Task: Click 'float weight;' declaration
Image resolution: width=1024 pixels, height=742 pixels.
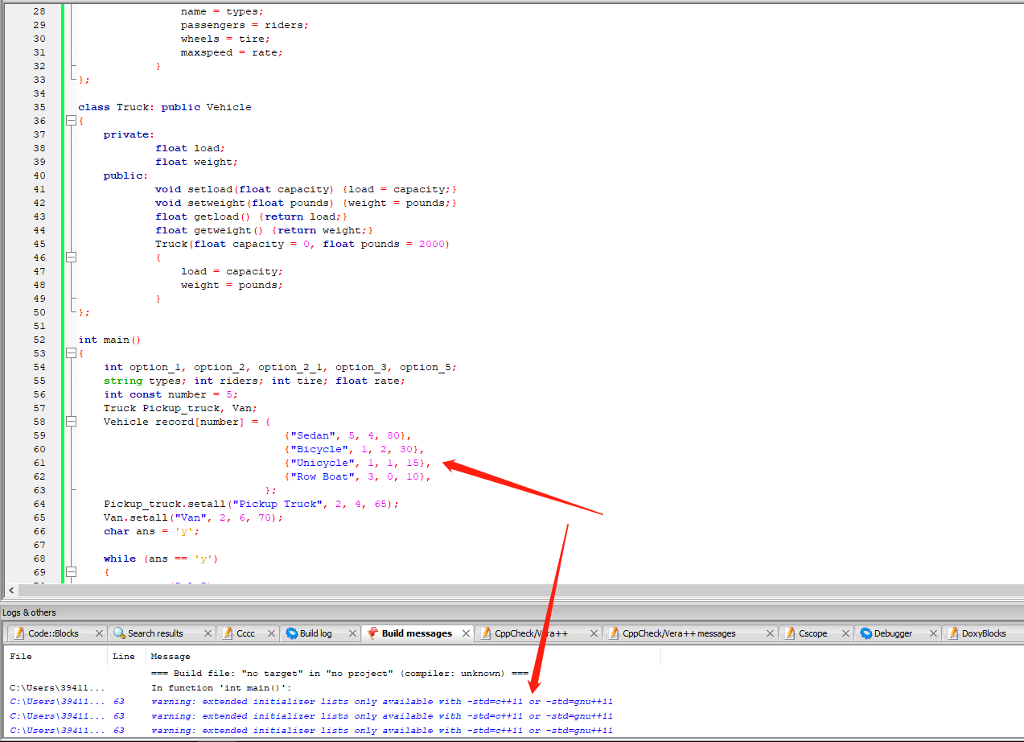Action: (197, 161)
